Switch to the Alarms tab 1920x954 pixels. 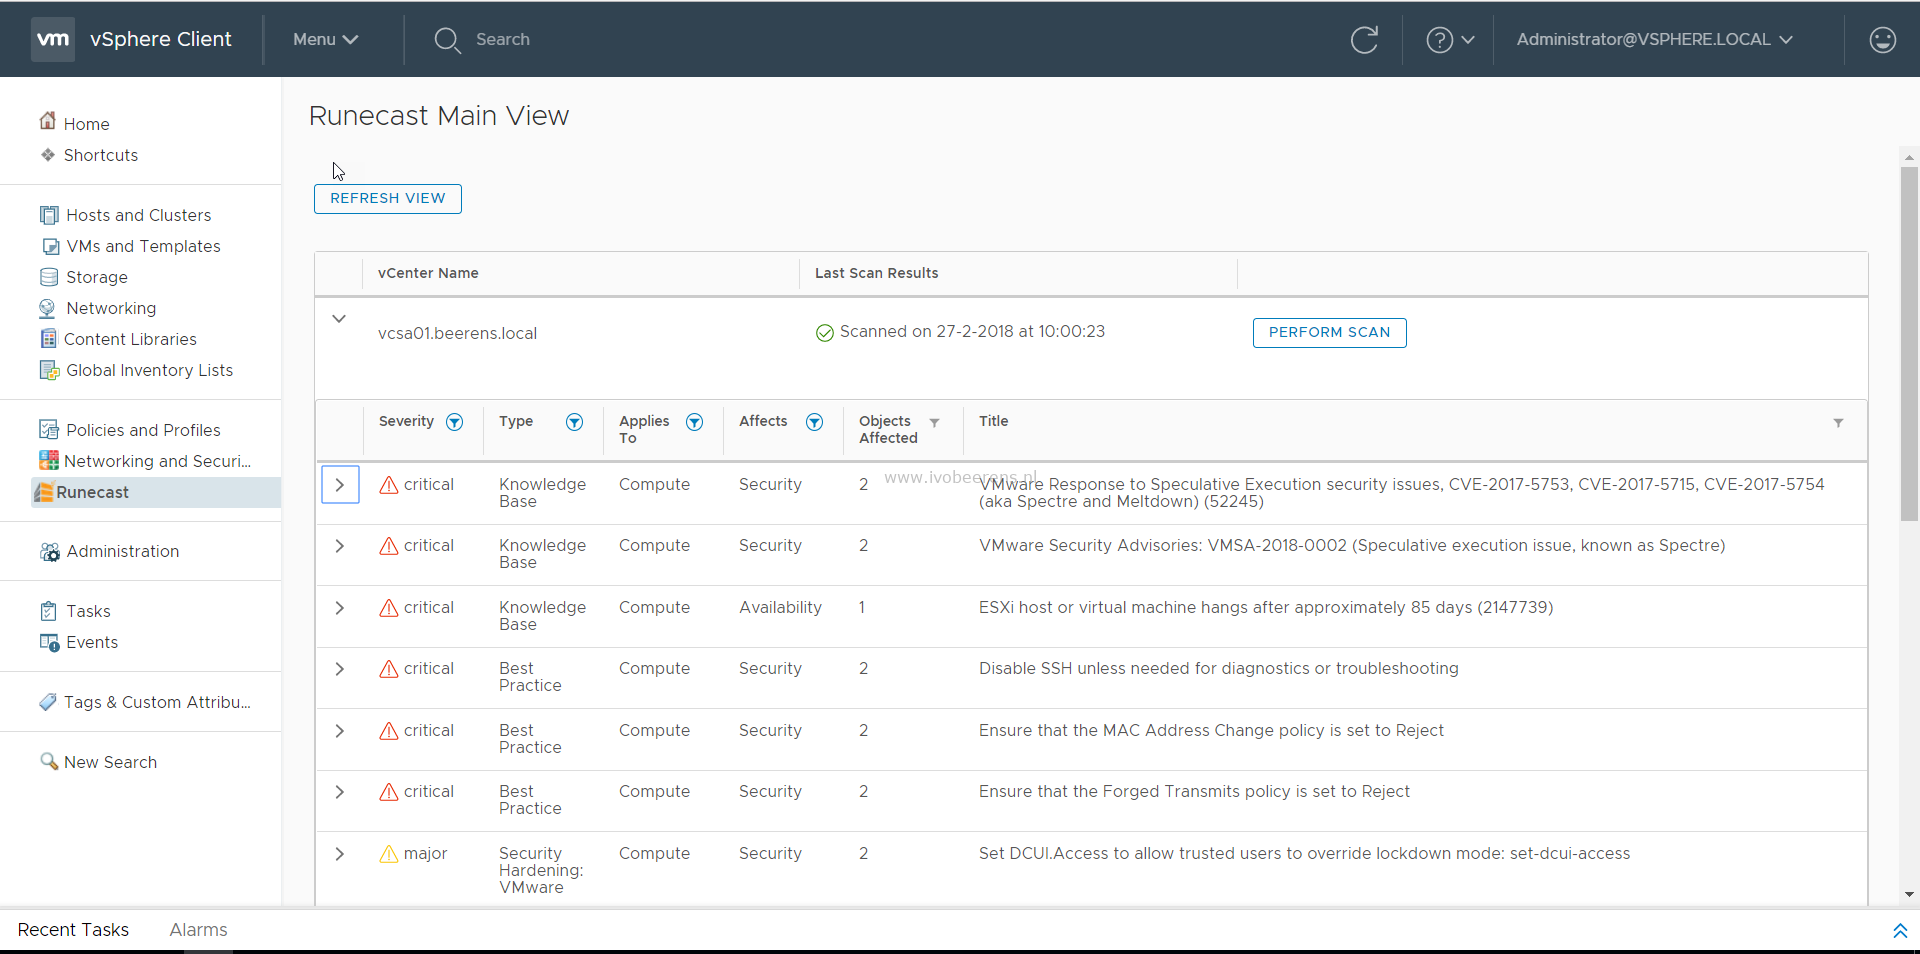[x=198, y=930]
